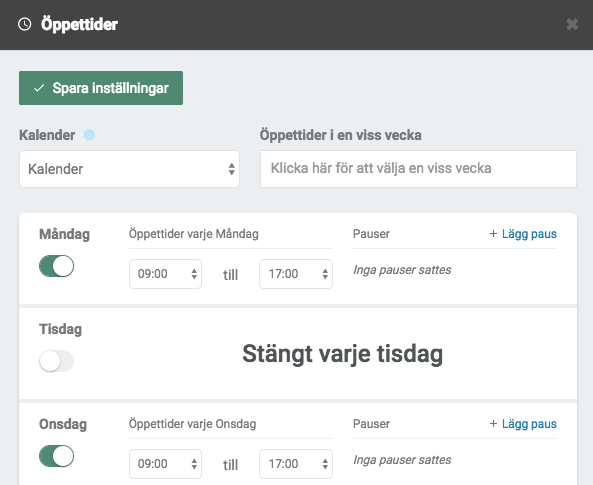Open Onsdag start time 09:00 dropdown
The height and width of the screenshot is (485, 593).
[165, 464]
